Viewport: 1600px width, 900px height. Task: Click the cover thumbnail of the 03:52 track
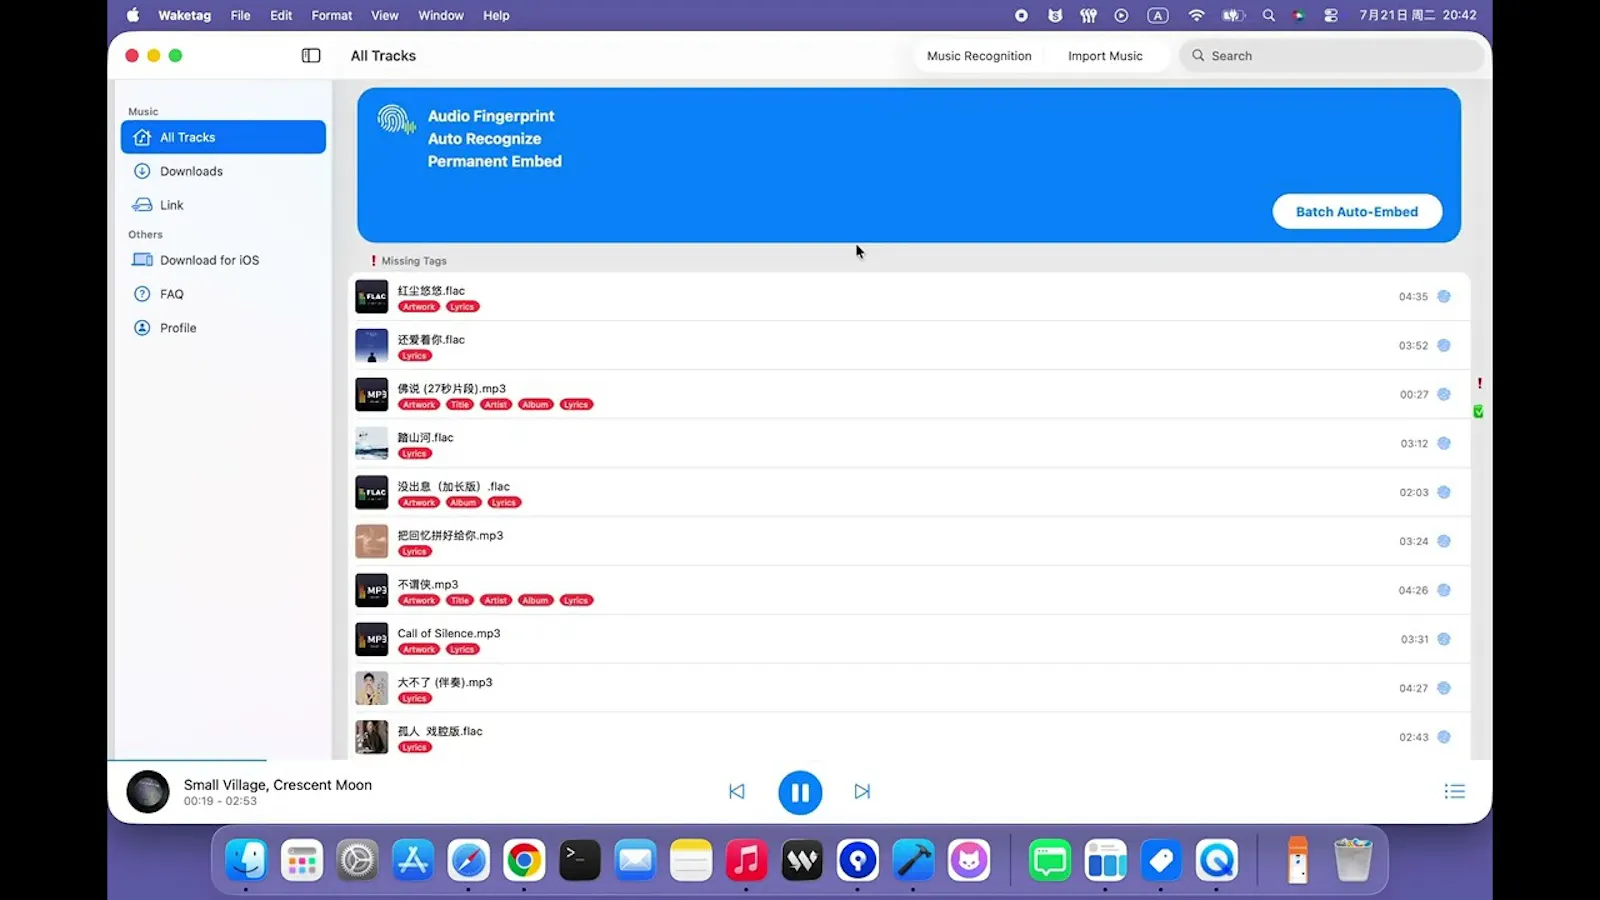[371, 345]
